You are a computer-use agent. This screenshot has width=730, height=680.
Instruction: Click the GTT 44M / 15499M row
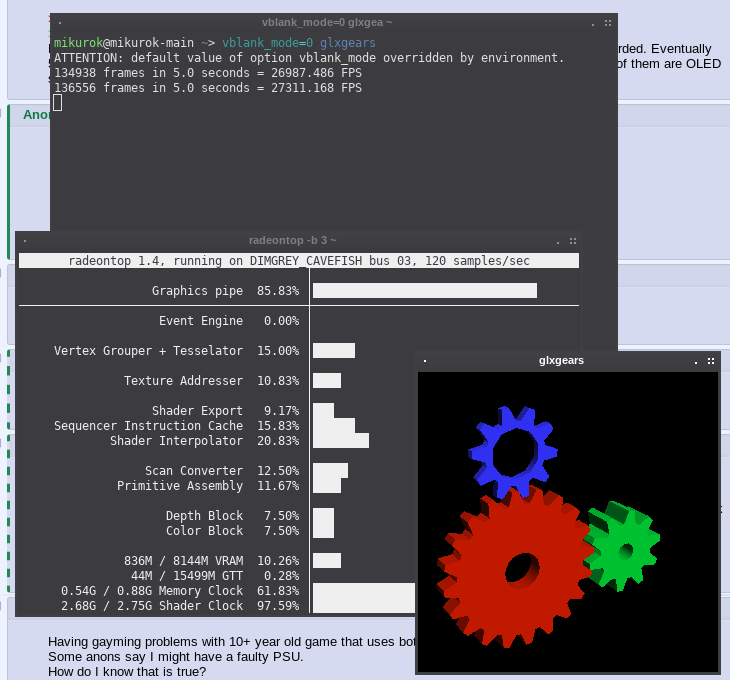pyautogui.click(x=215, y=576)
